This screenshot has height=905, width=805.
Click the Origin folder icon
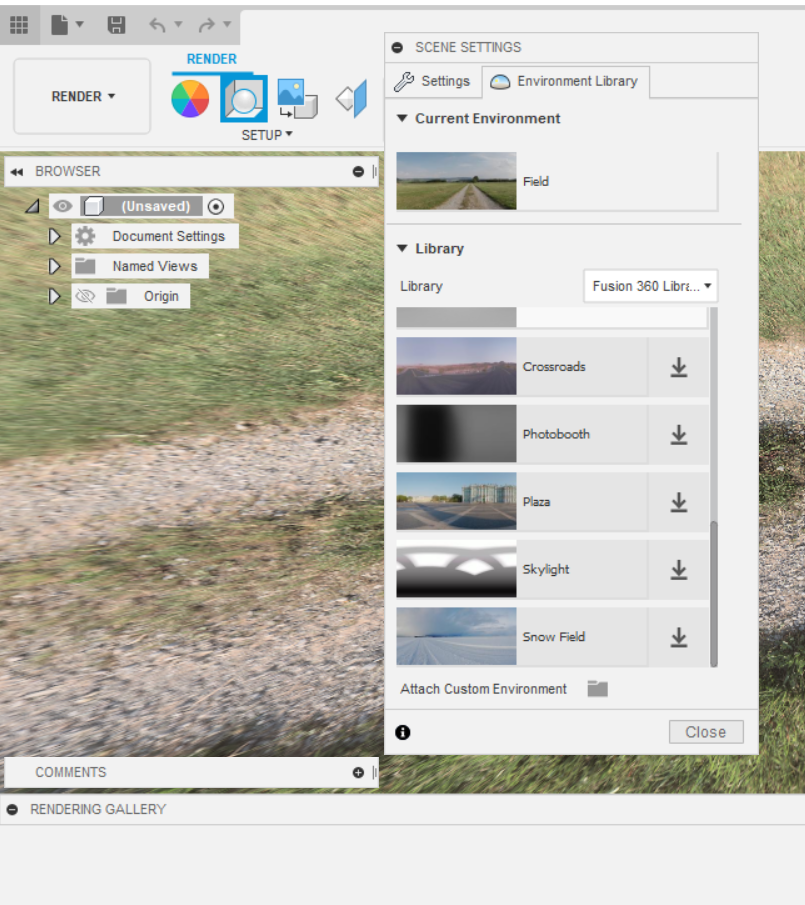pyautogui.click(x=117, y=296)
